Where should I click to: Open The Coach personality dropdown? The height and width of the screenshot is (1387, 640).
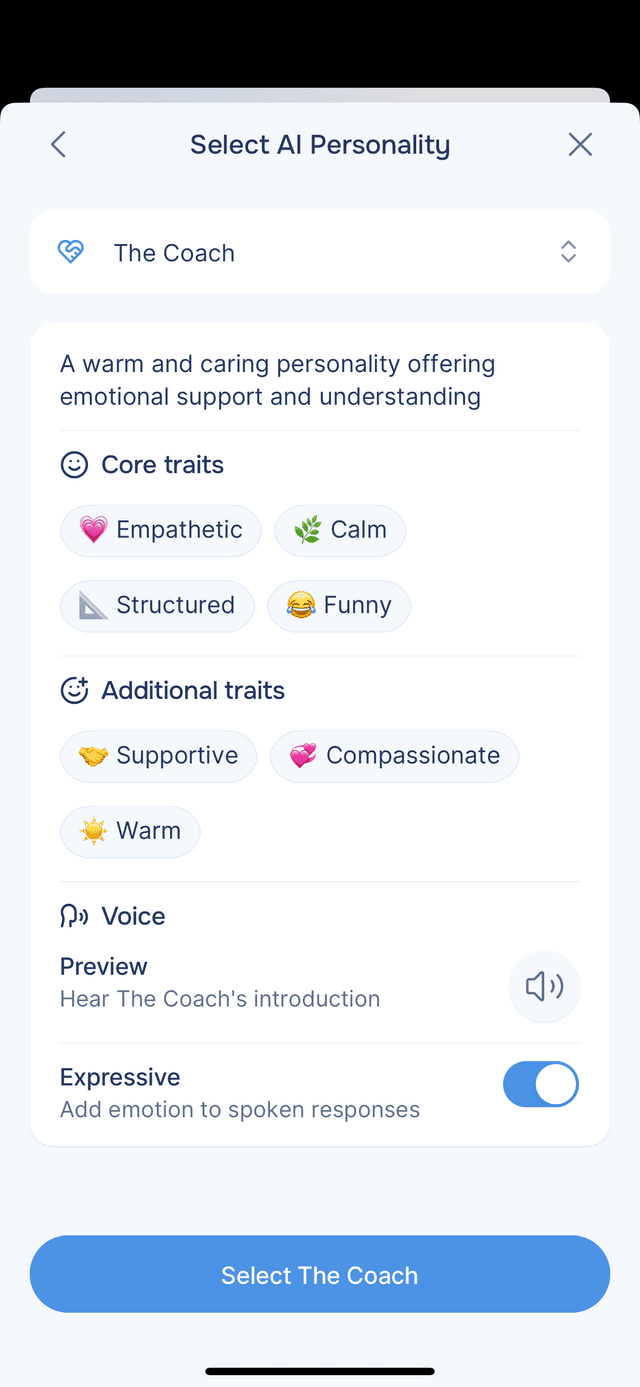pos(320,251)
